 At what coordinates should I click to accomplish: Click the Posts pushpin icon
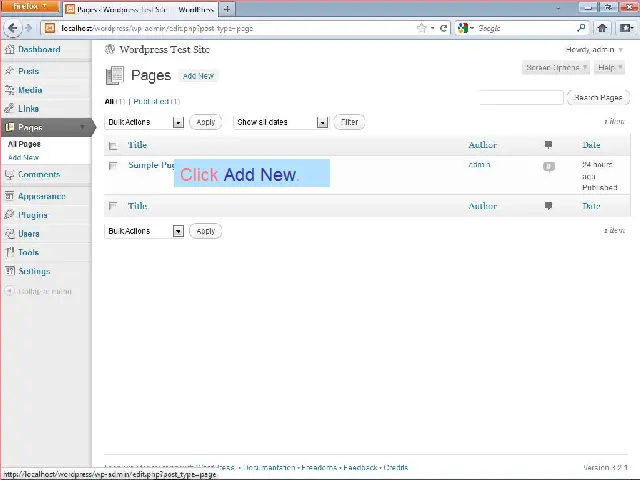click(9, 71)
